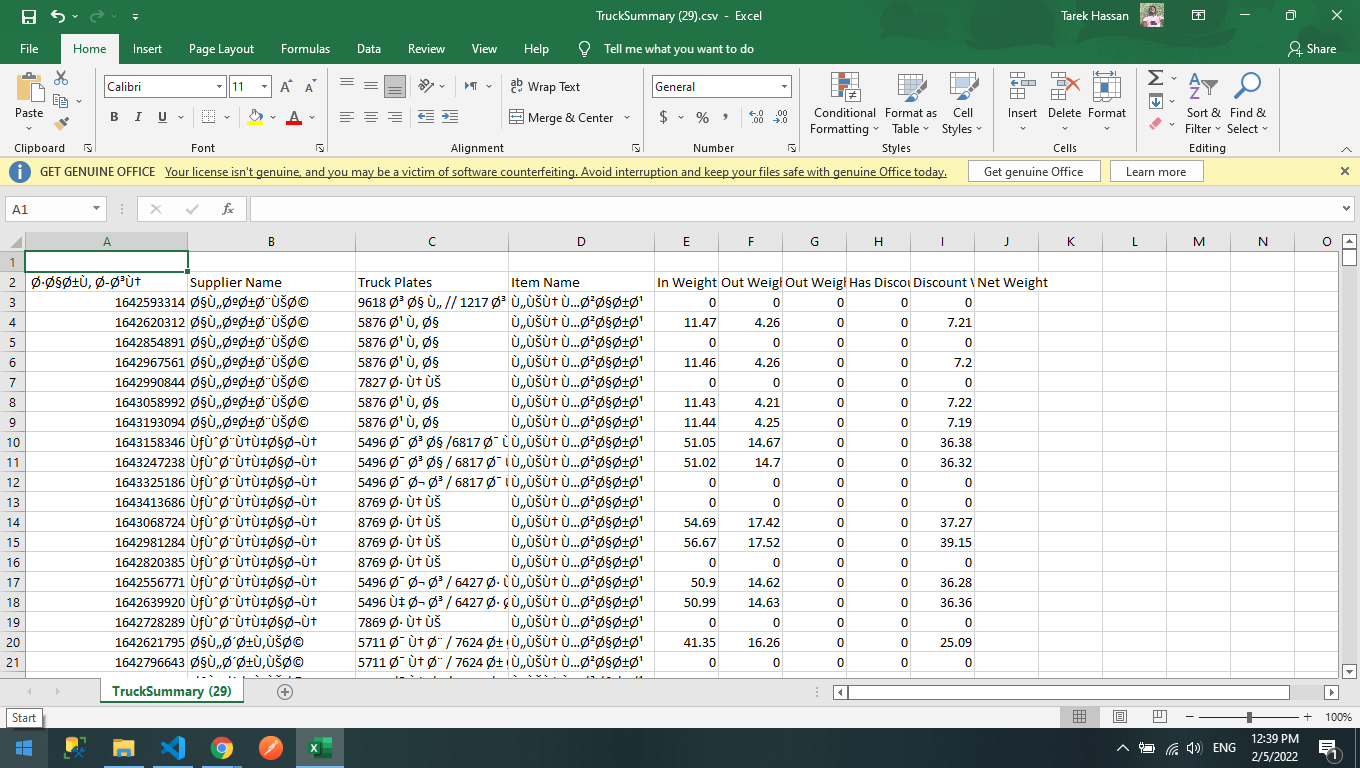Open the Review menu tab
Image resolution: width=1360 pixels, height=768 pixels.
click(x=426, y=48)
